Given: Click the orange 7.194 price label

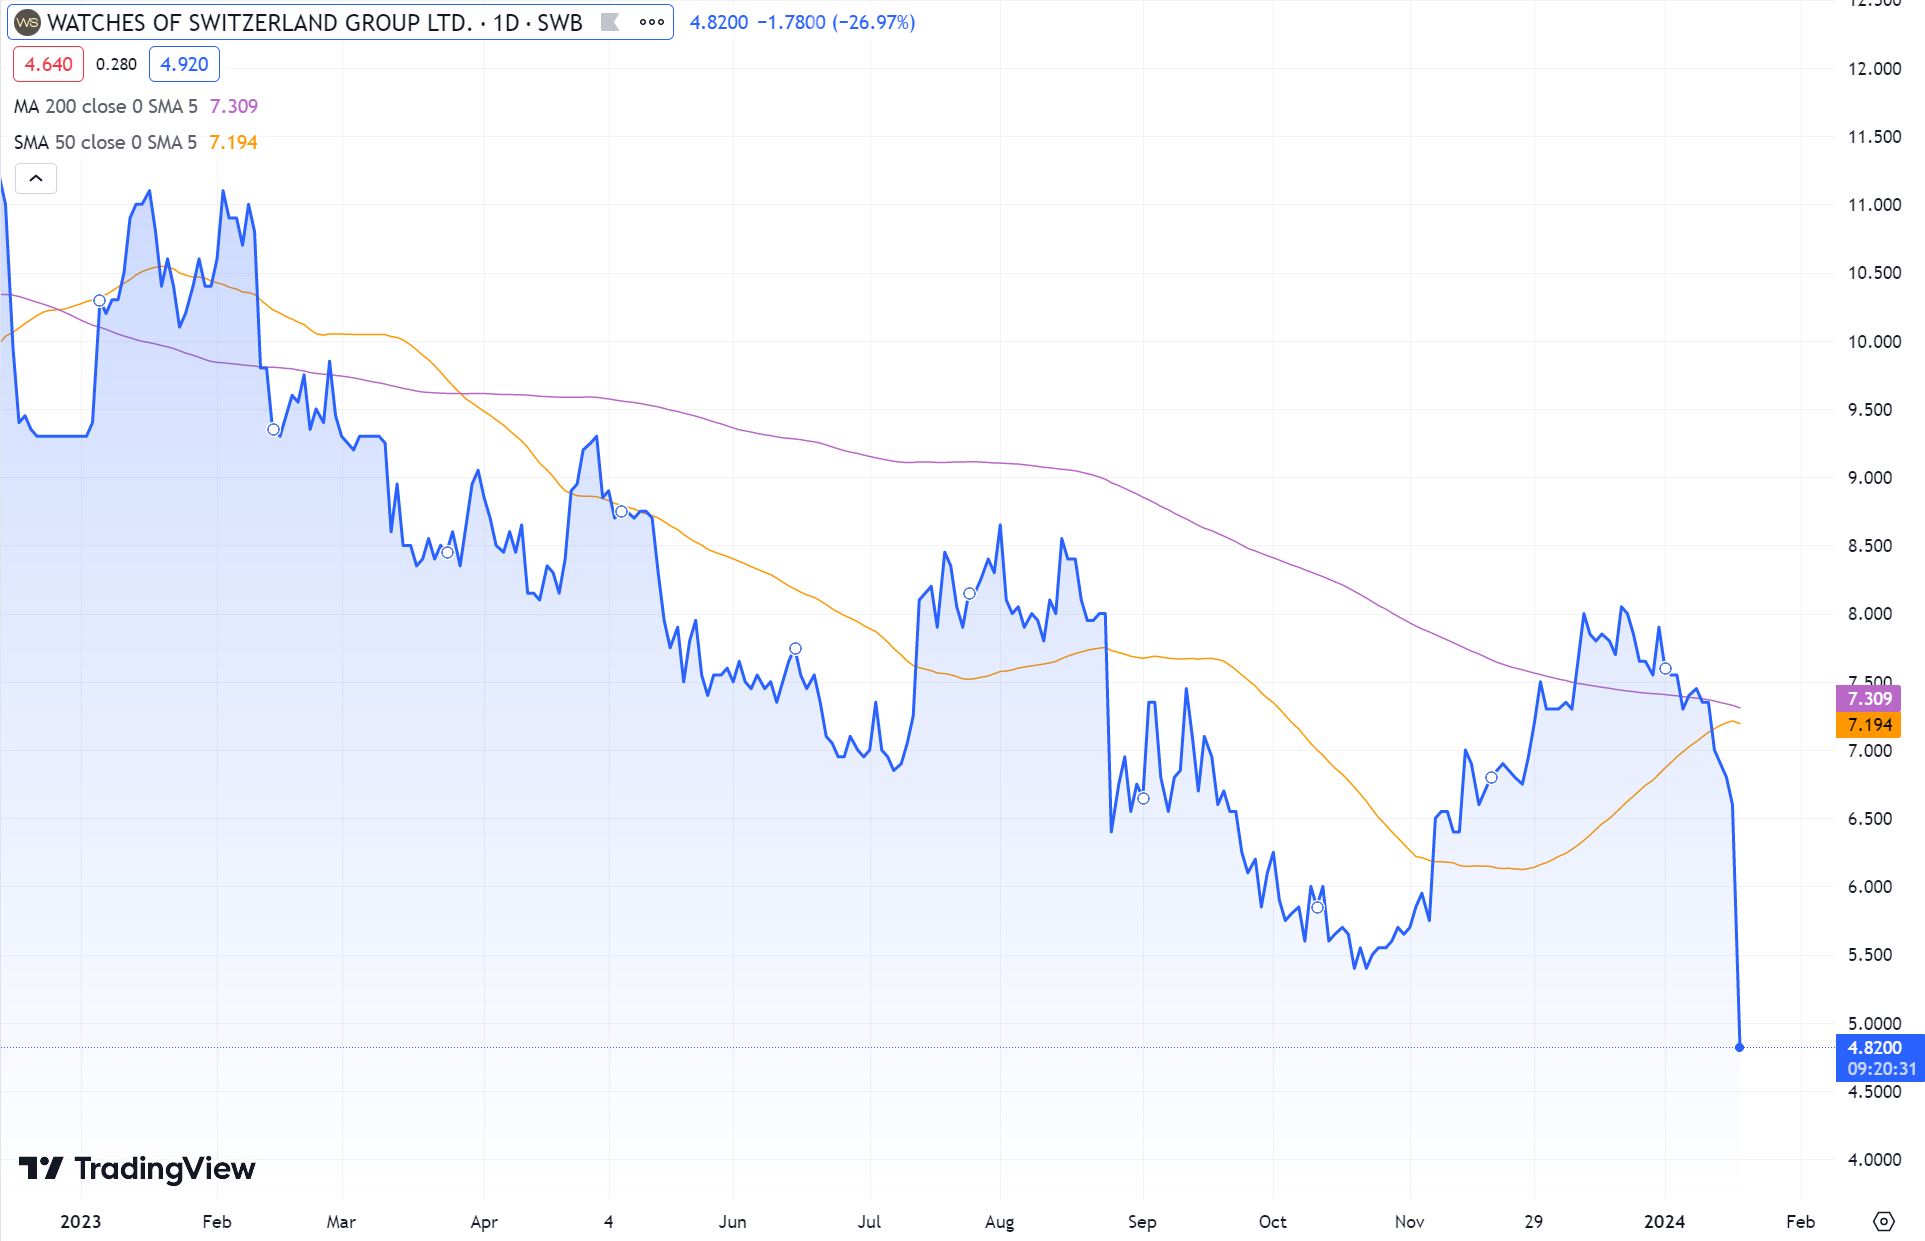Looking at the screenshot, I should point(1868,724).
